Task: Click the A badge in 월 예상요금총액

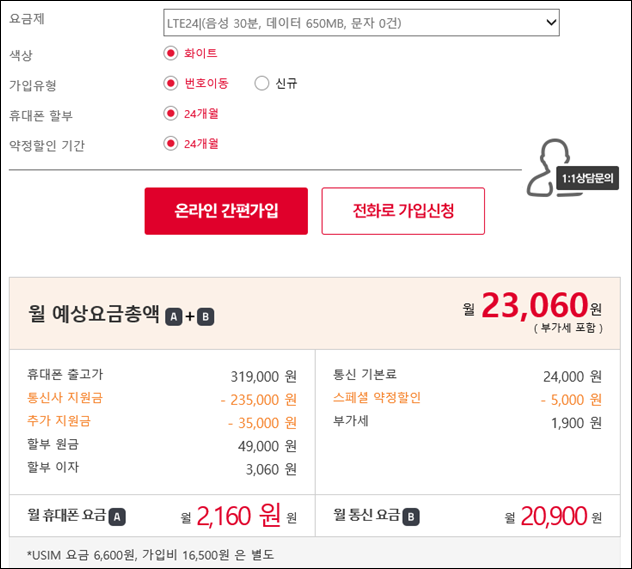Action: (x=174, y=317)
